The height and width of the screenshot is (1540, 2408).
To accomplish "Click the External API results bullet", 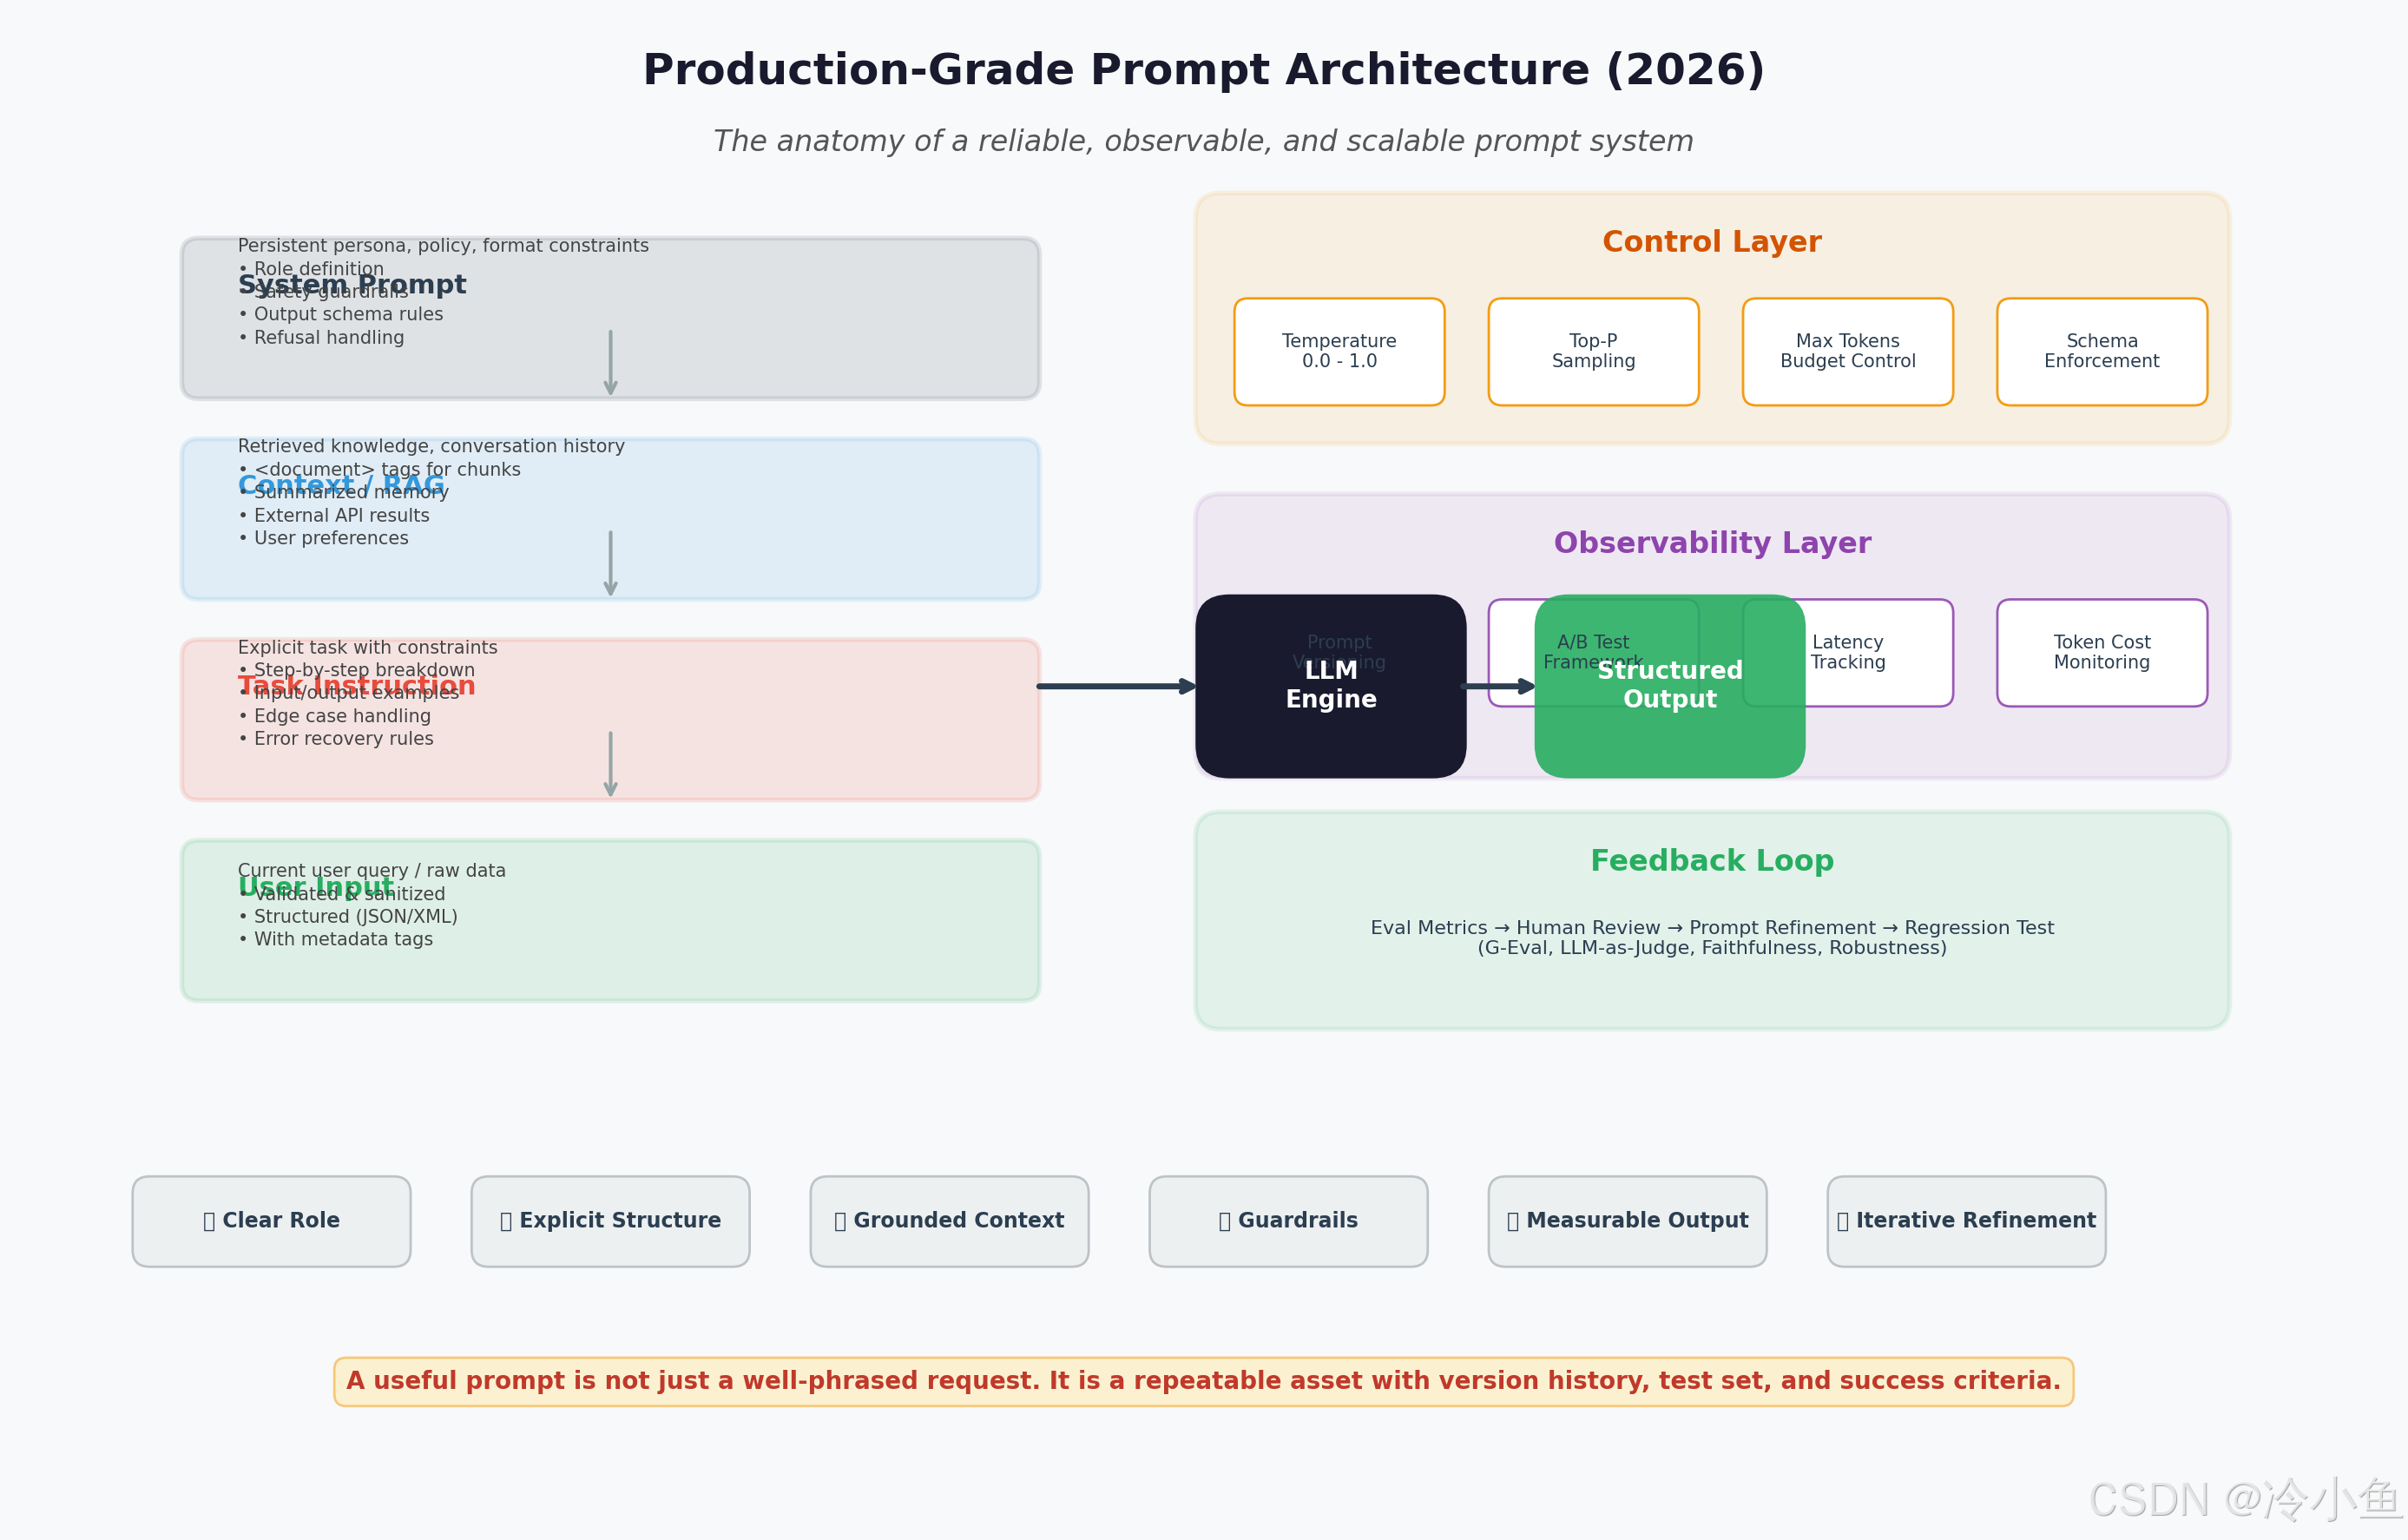I will [x=334, y=515].
